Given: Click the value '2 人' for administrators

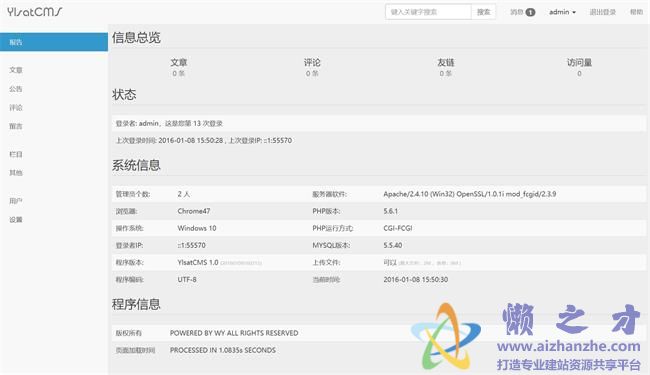Looking at the screenshot, I should pos(184,194).
